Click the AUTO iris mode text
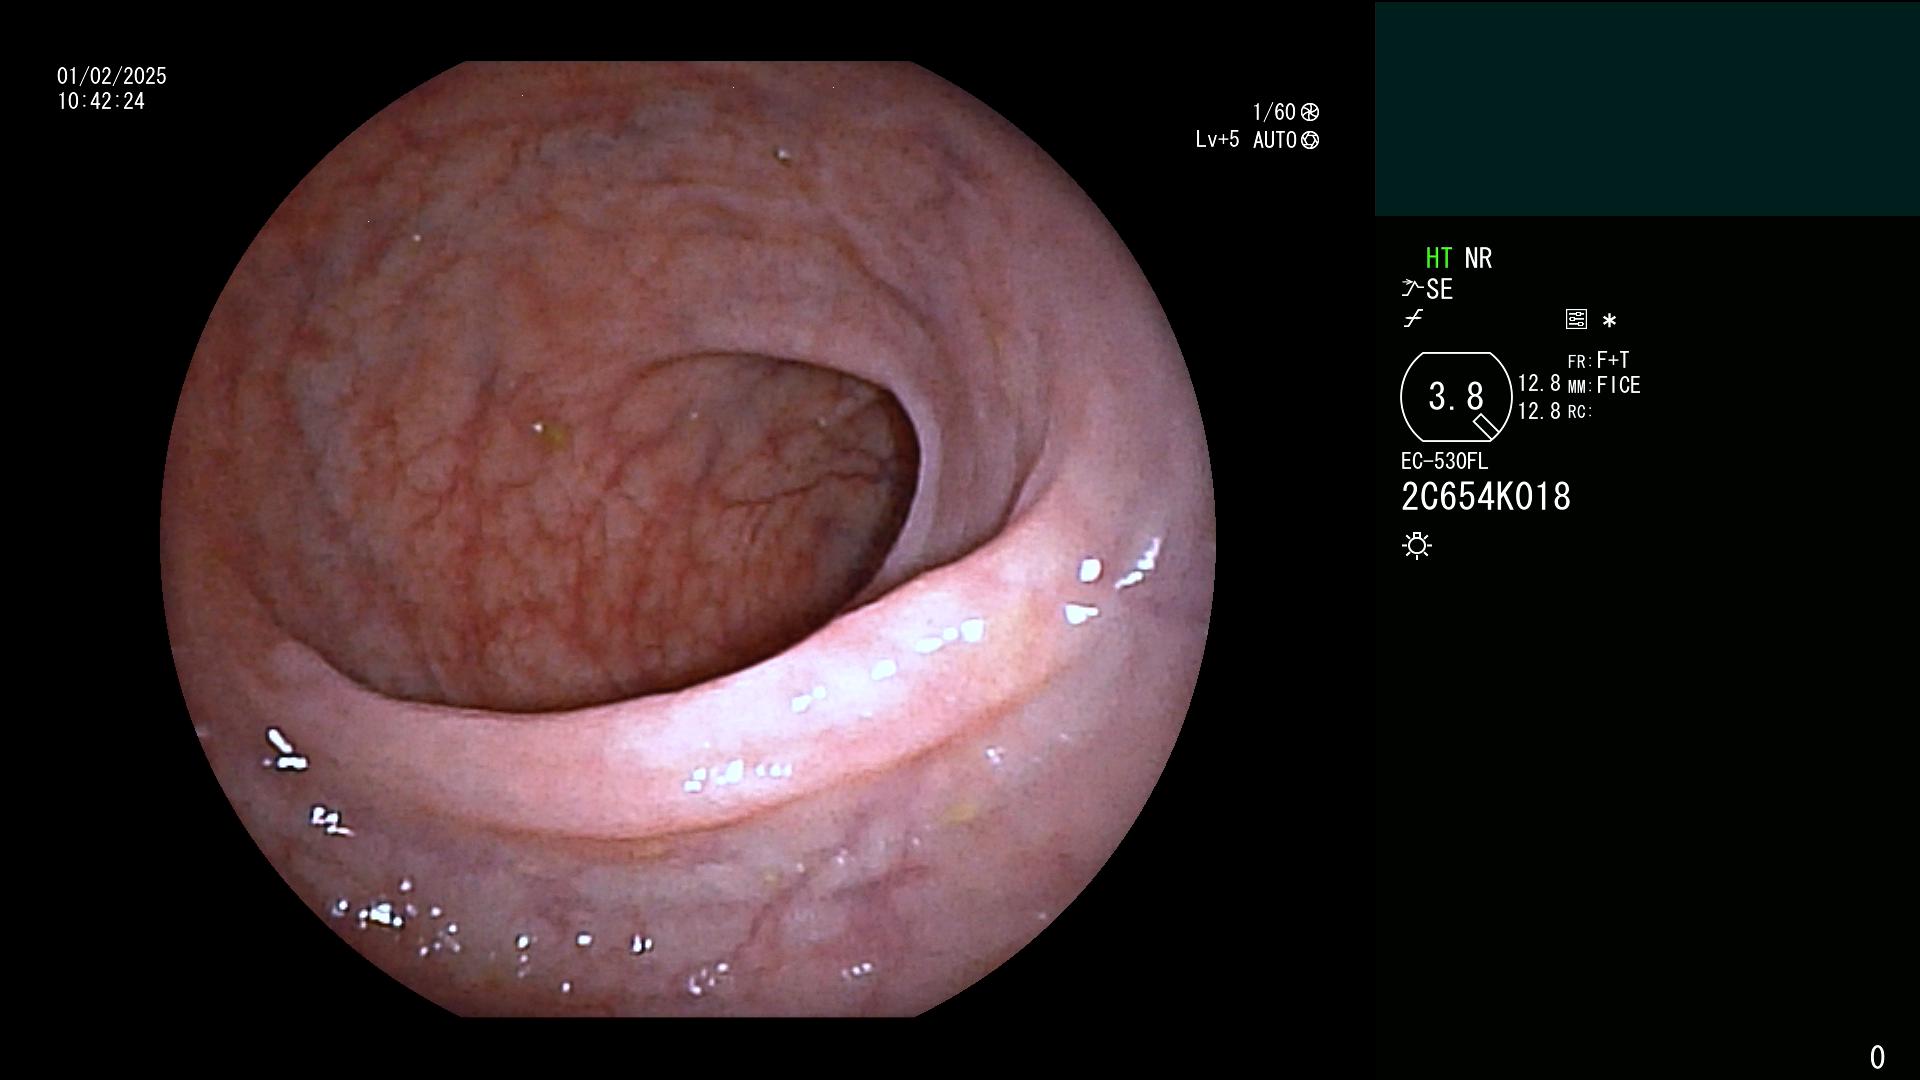Image resolution: width=1920 pixels, height=1080 pixels. [x=1275, y=140]
